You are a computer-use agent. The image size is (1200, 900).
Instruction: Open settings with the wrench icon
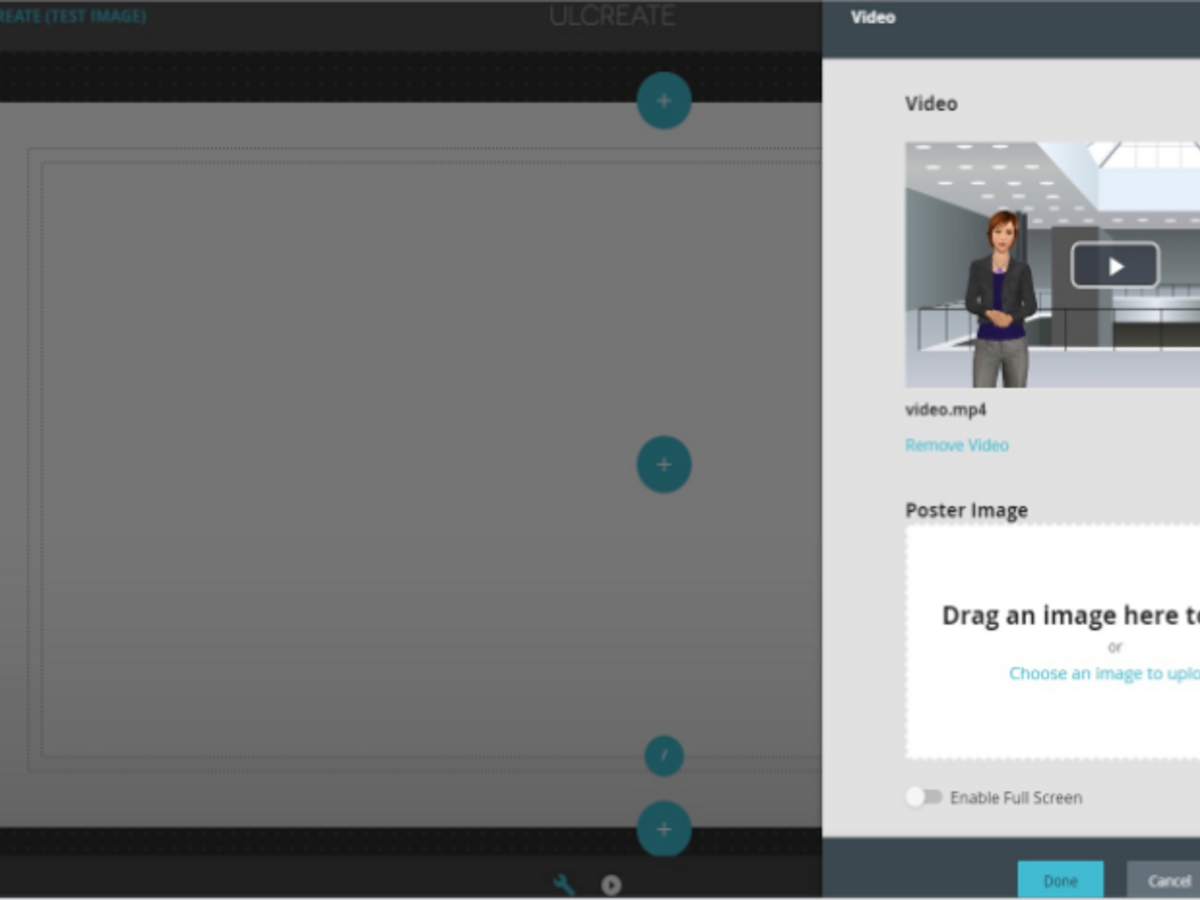[x=564, y=885]
